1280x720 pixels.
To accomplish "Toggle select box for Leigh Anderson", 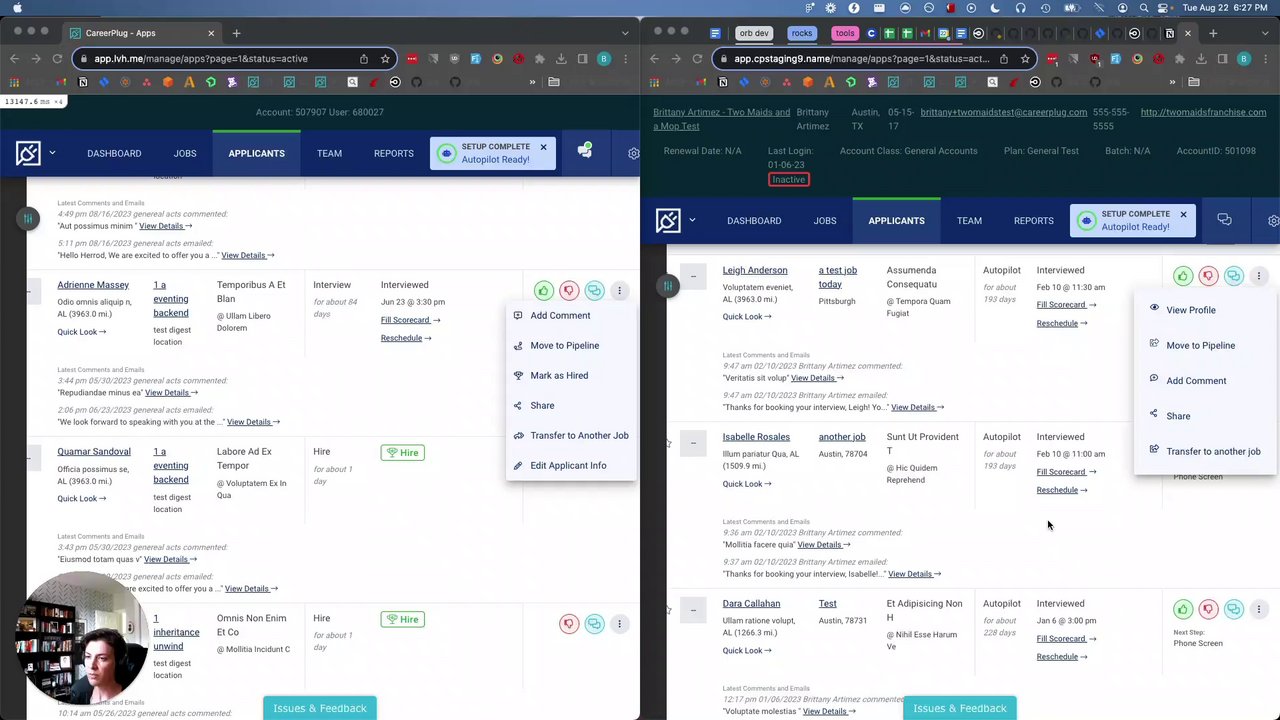I will 693,276.
